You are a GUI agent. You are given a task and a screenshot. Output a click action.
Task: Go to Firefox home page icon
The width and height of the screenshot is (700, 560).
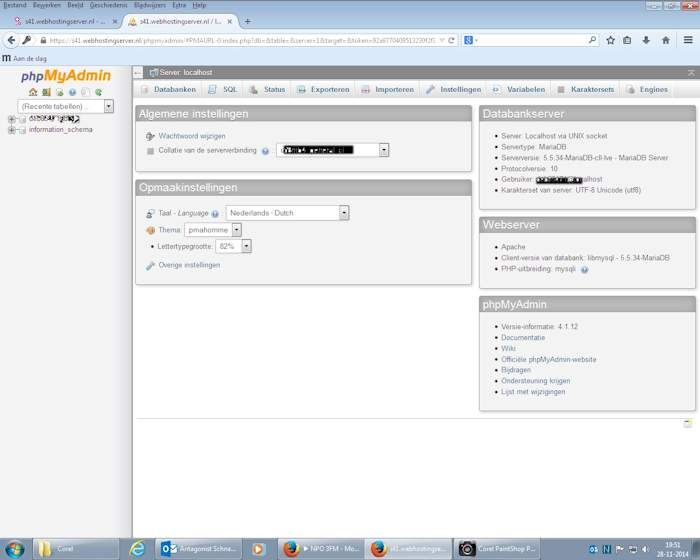pyautogui.click(x=666, y=40)
